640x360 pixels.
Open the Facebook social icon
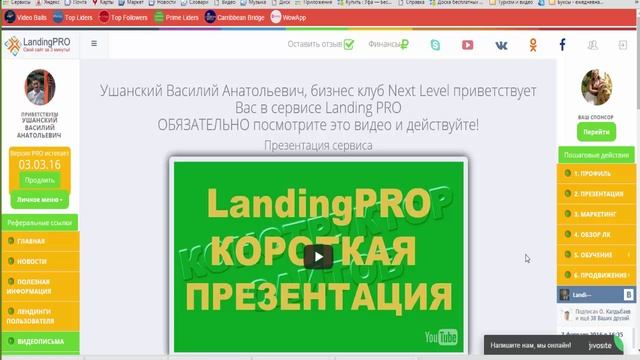(x=562, y=44)
